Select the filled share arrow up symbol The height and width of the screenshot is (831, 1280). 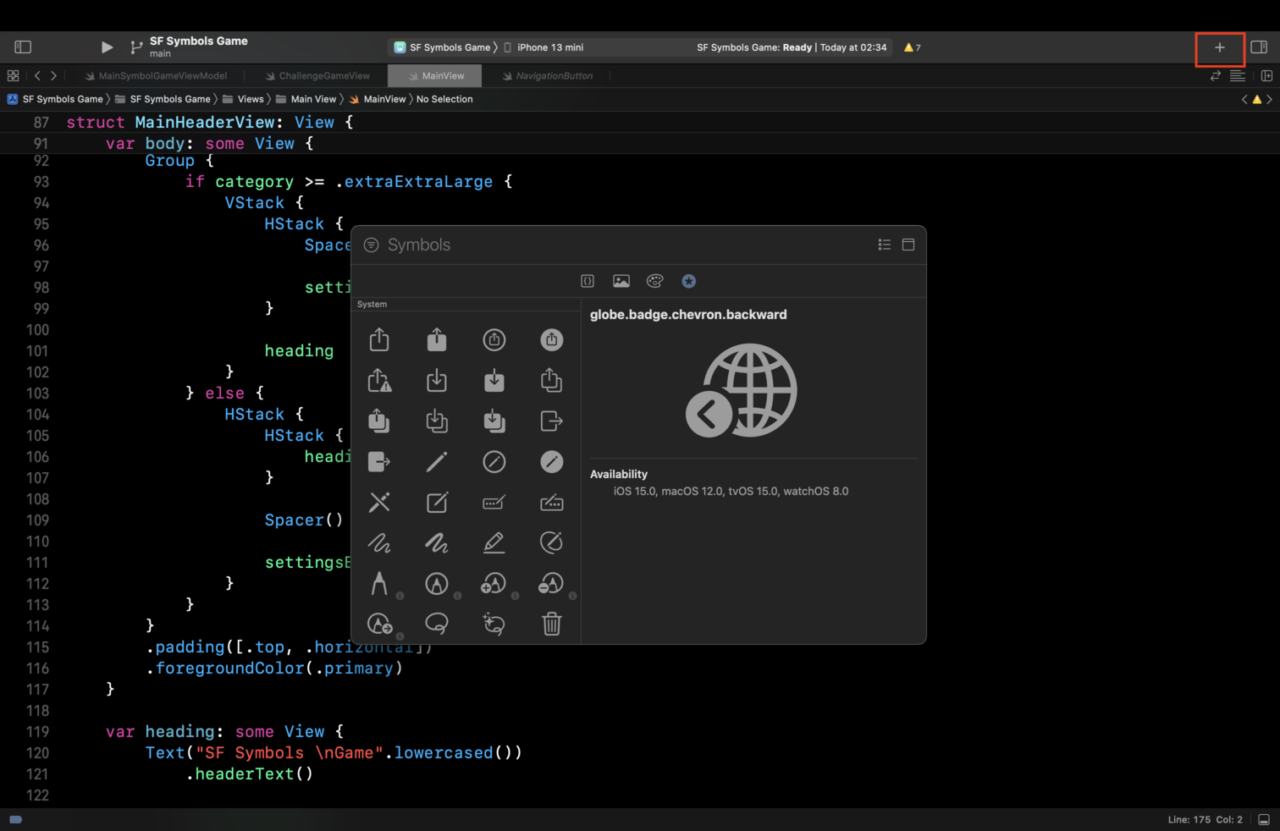pos(437,340)
